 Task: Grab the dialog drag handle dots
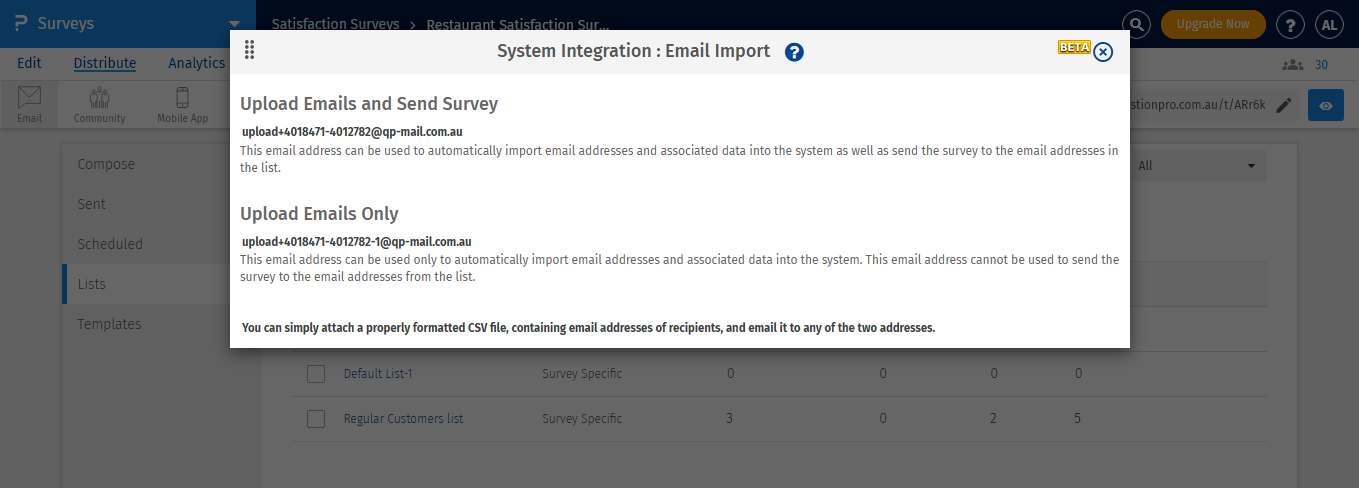coord(249,50)
